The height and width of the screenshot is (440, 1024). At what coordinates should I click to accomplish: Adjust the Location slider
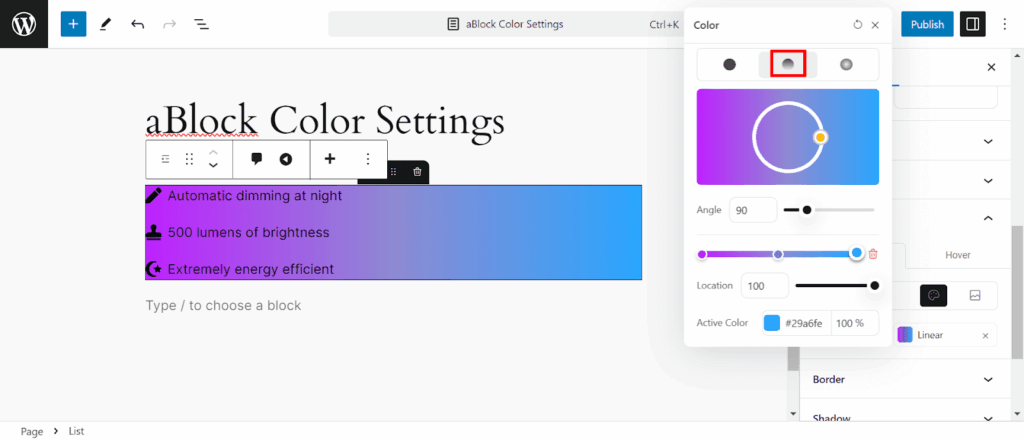[837, 285]
